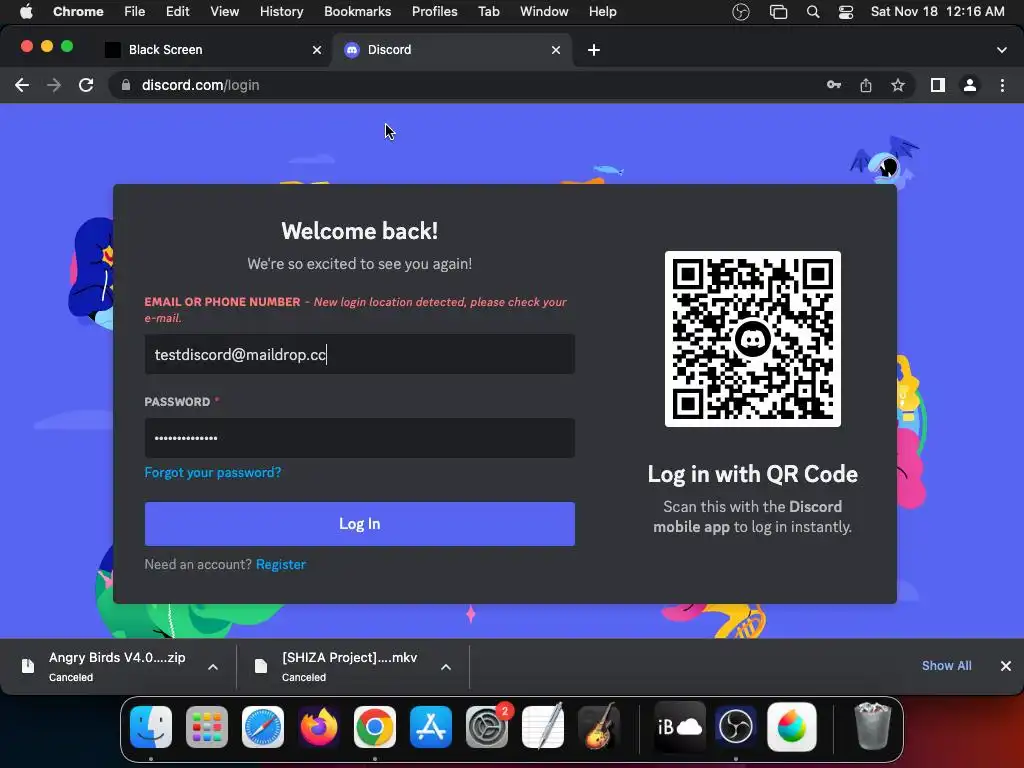Image resolution: width=1024 pixels, height=768 pixels.
Task: Go back with Chrome back arrow
Action: click(22, 85)
